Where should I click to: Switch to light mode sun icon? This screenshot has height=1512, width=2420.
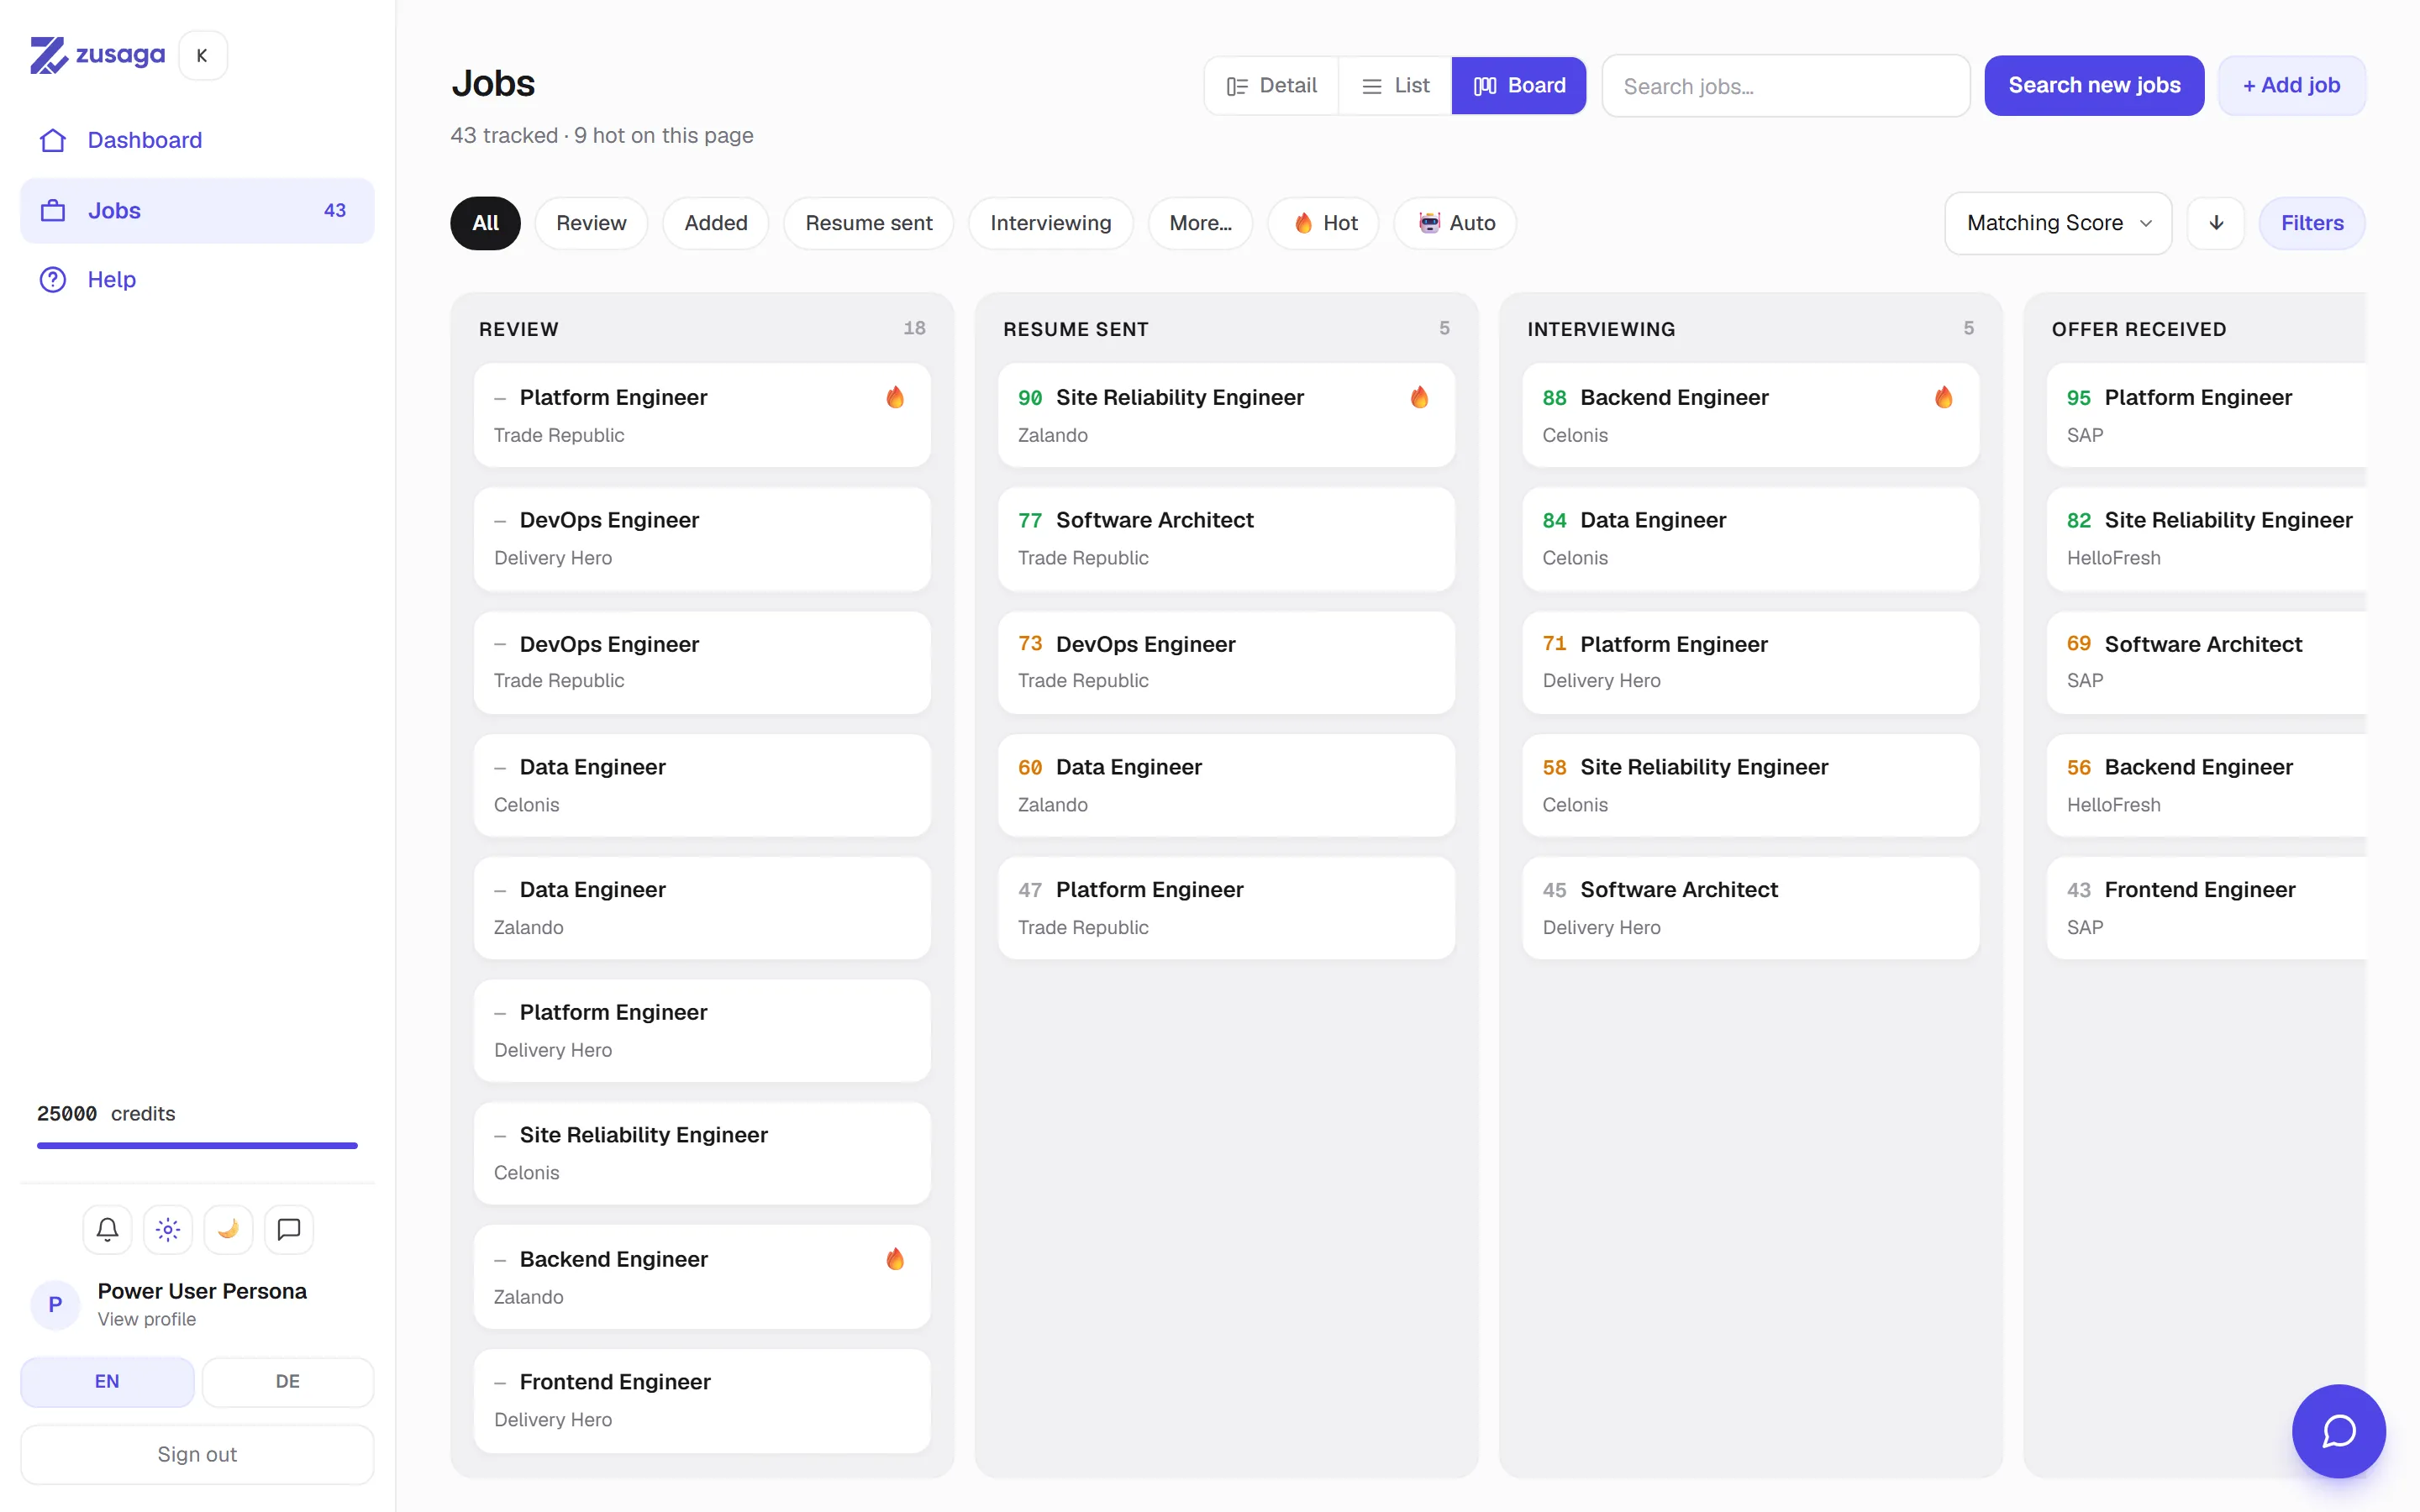(x=168, y=1229)
